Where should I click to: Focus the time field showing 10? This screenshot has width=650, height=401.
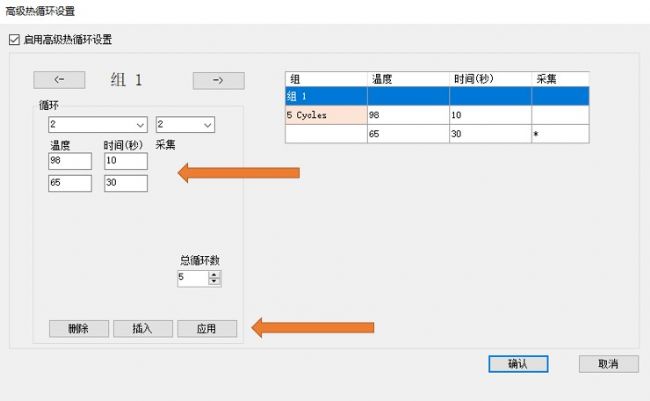(125, 161)
